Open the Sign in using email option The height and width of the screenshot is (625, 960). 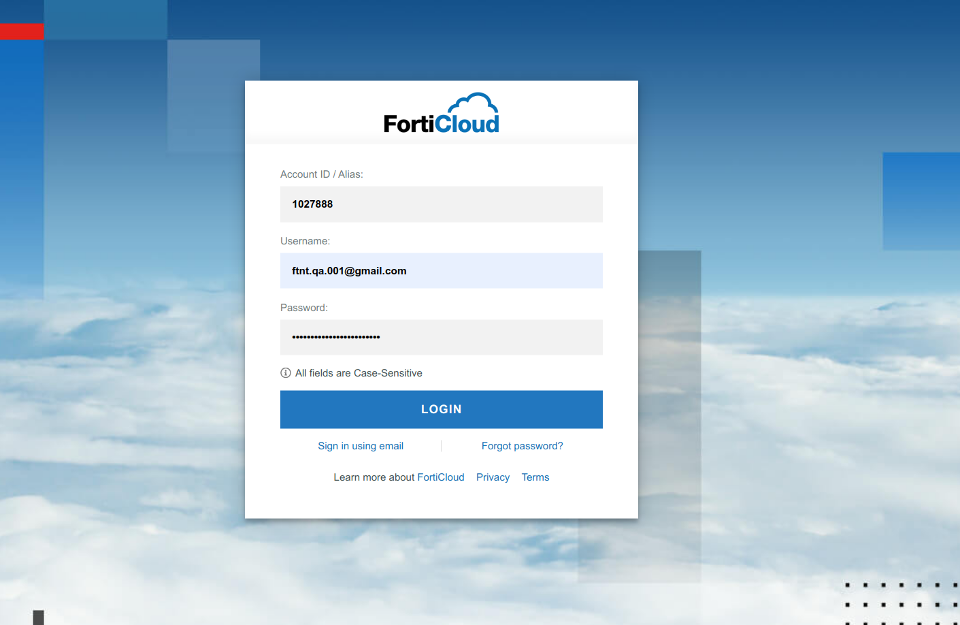coord(360,445)
